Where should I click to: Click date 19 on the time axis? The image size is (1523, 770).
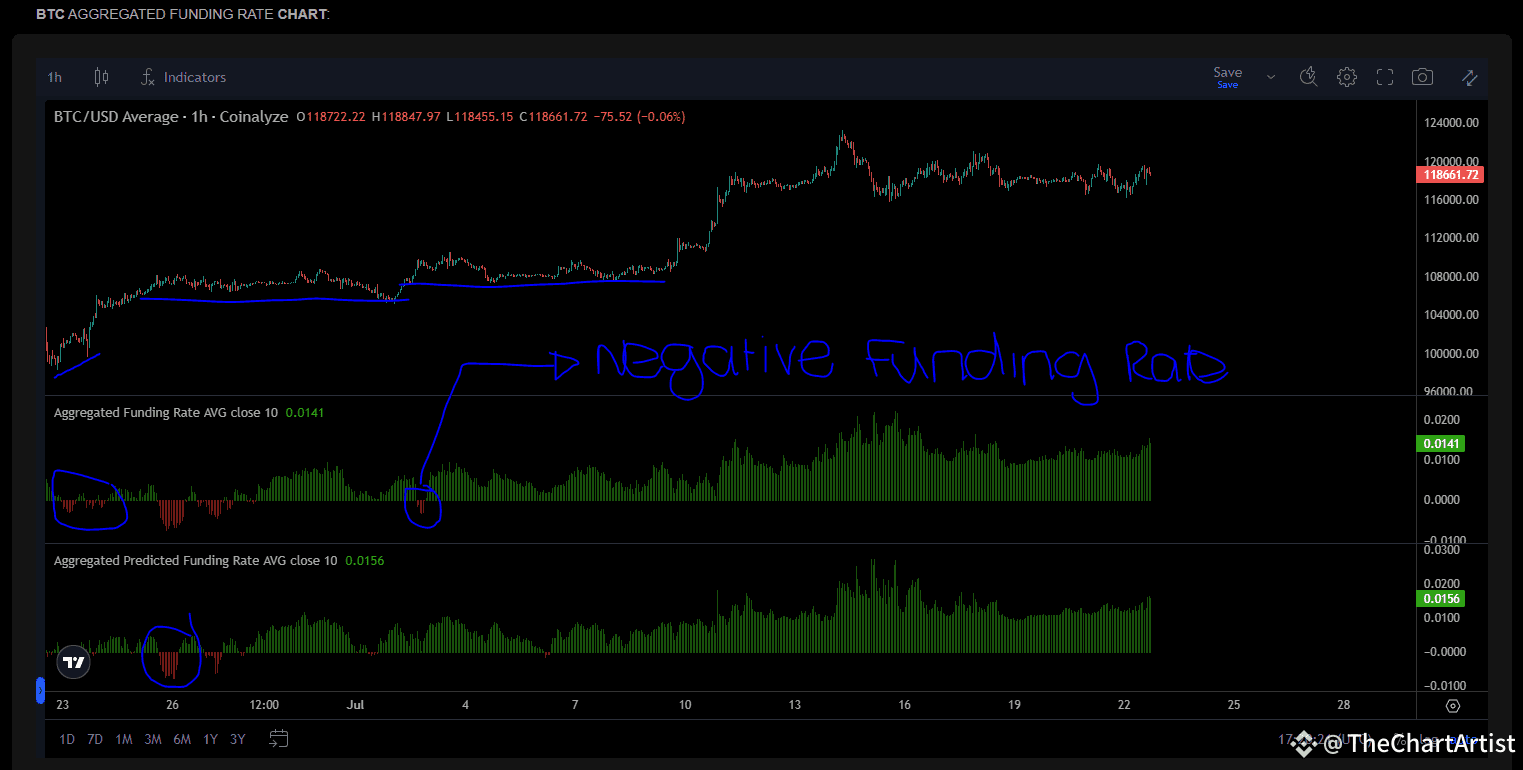(1014, 704)
